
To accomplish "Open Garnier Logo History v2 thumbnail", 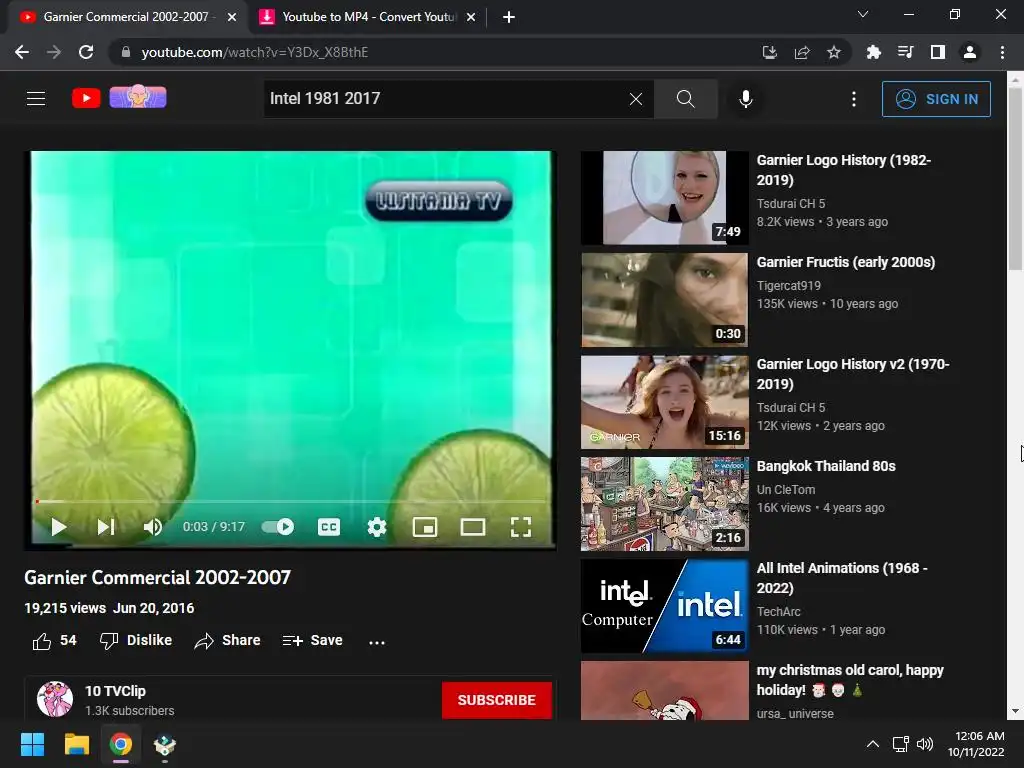I will [664, 402].
